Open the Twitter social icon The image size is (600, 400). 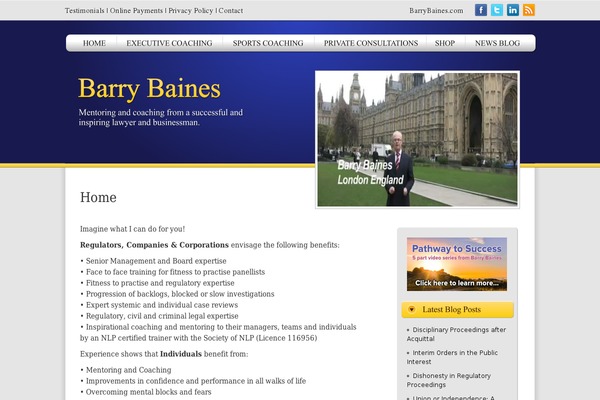click(497, 10)
